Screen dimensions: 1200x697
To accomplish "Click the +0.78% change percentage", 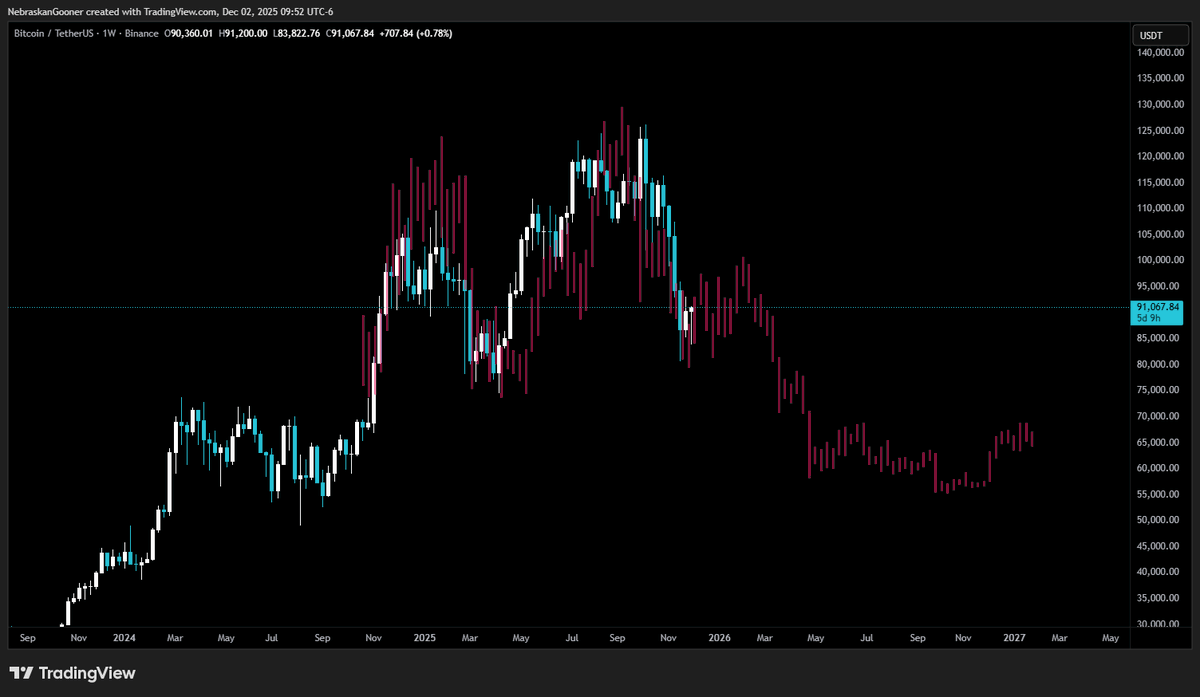I will (x=432, y=33).
